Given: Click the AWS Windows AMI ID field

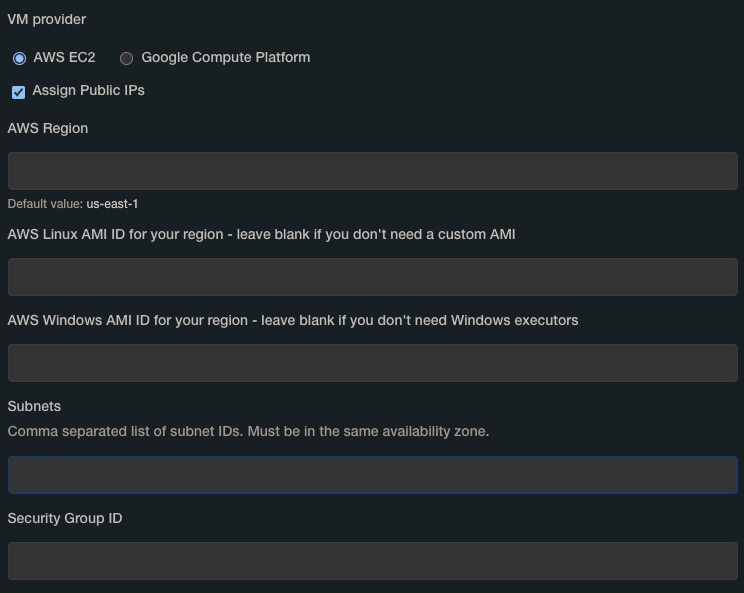Looking at the screenshot, I should [x=372, y=363].
